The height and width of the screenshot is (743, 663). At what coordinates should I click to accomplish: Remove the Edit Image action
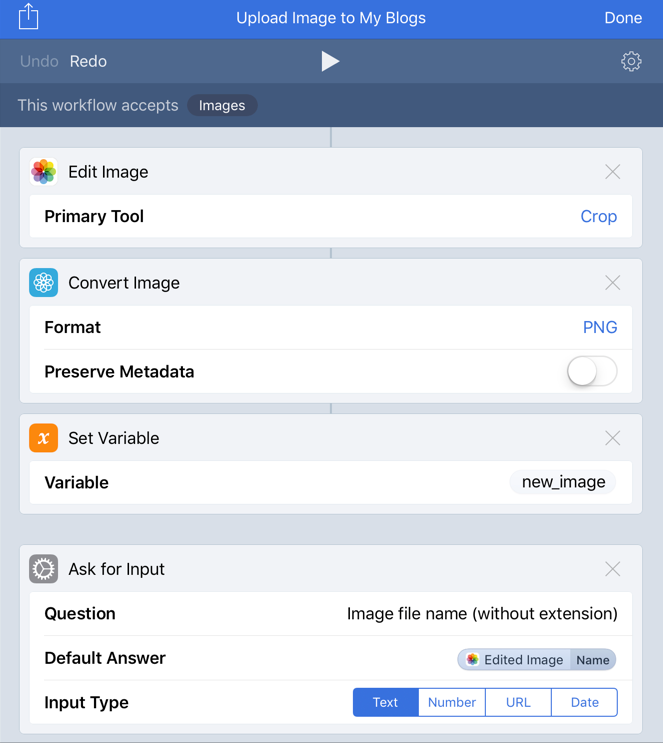[612, 172]
